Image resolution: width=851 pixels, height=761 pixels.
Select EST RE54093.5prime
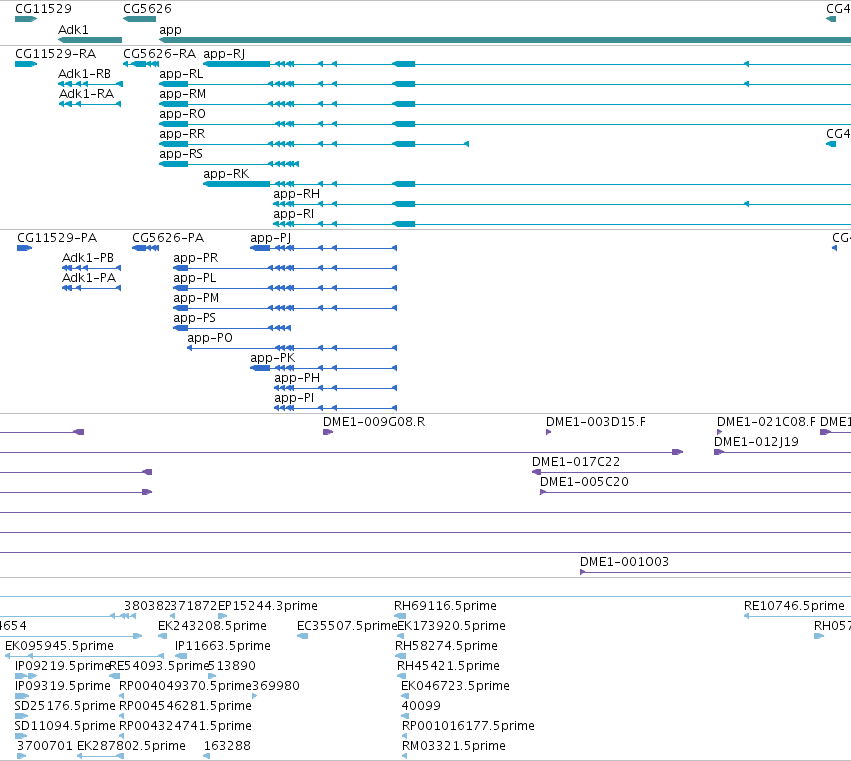pos(115,676)
